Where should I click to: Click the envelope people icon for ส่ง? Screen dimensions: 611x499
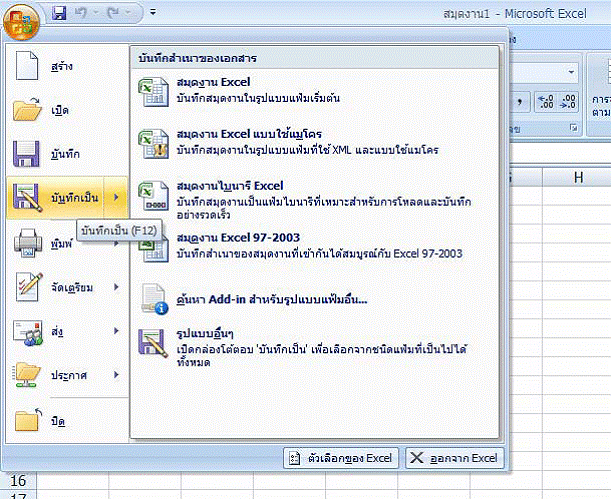pyautogui.click(x=27, y=332)
